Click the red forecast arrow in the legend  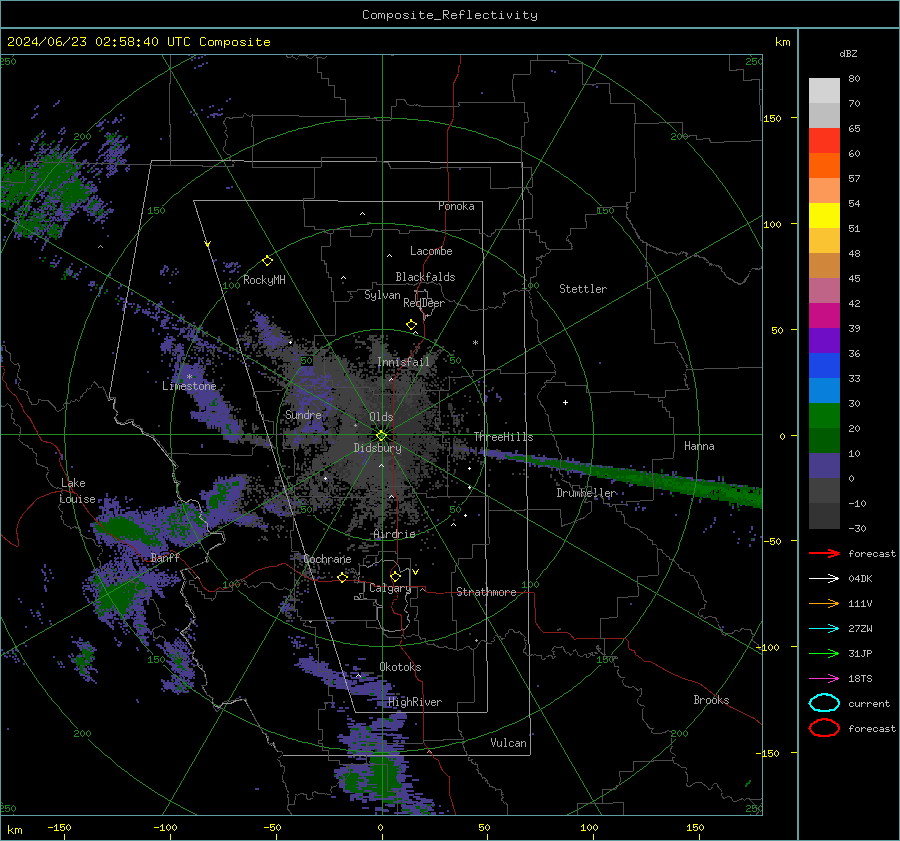pos(824,553)
